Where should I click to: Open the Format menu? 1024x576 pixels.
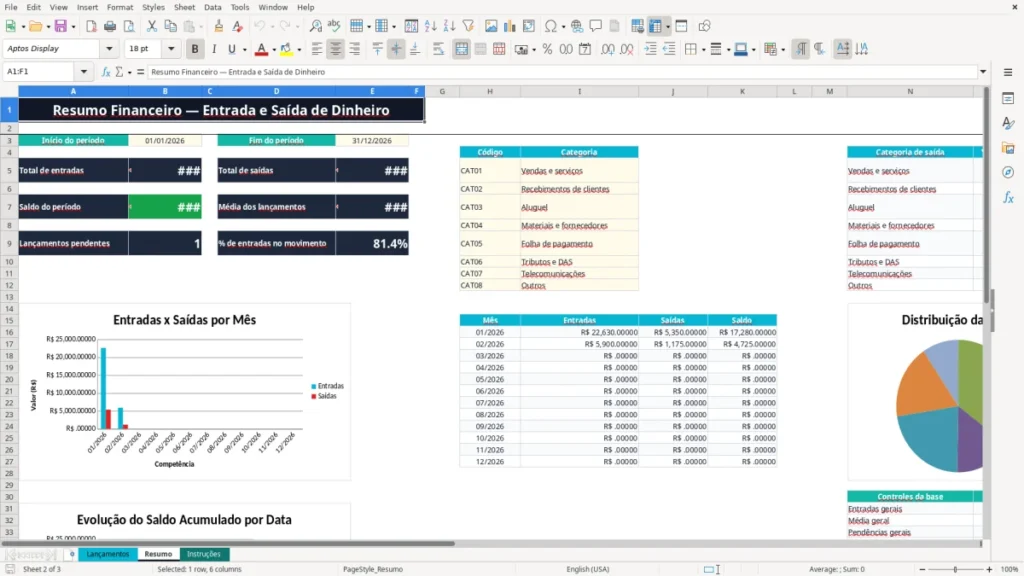pyautogui.click(x=120, y=7)
